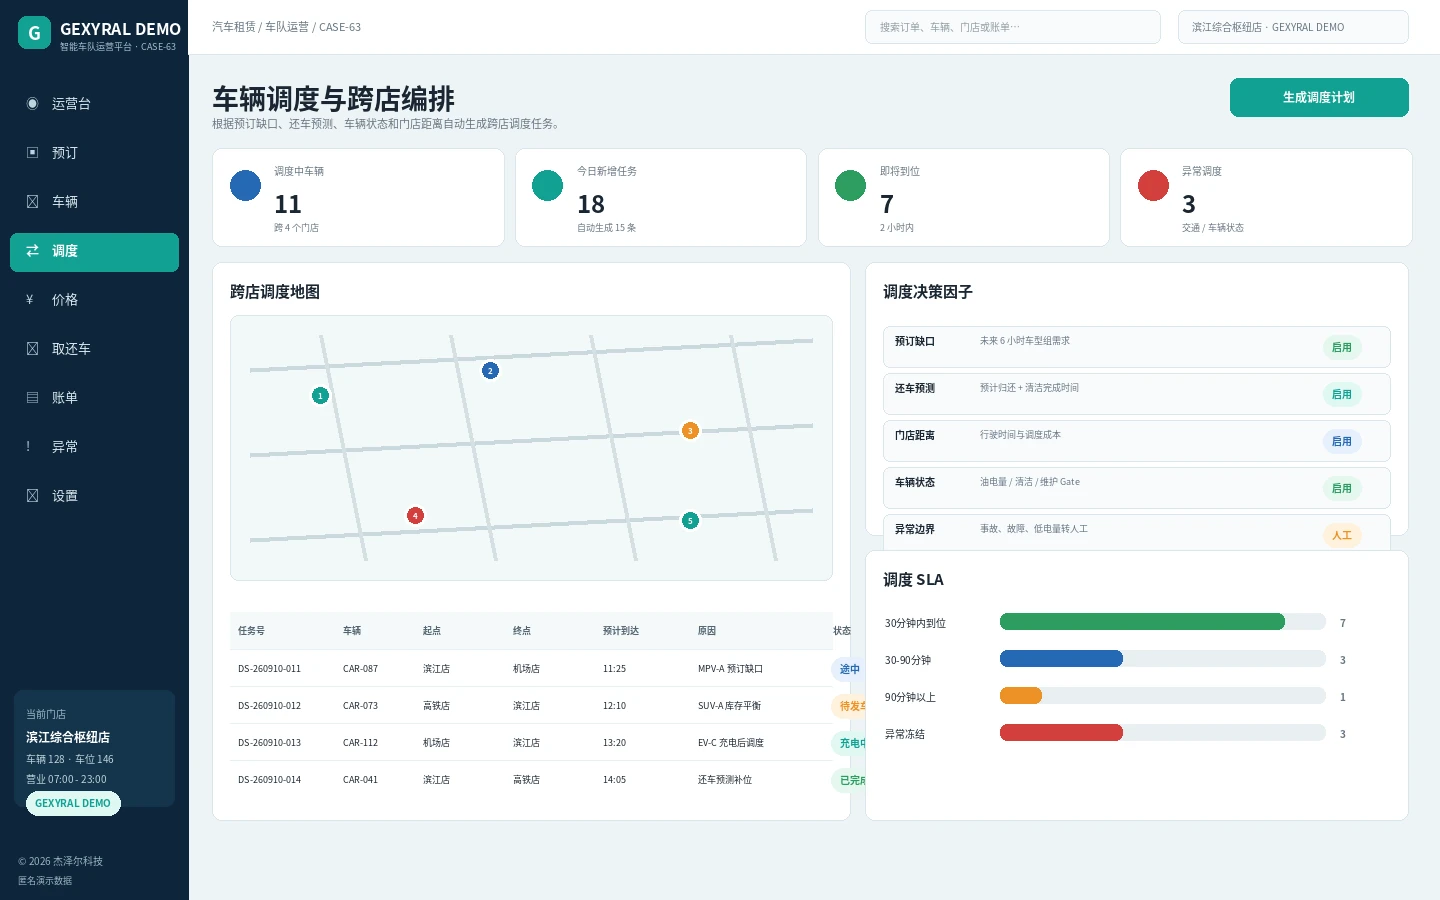Focus the 搜索订单、车辆、门店或账单 search field
Screen dimensions: 1440x900
click(1013, 27)
